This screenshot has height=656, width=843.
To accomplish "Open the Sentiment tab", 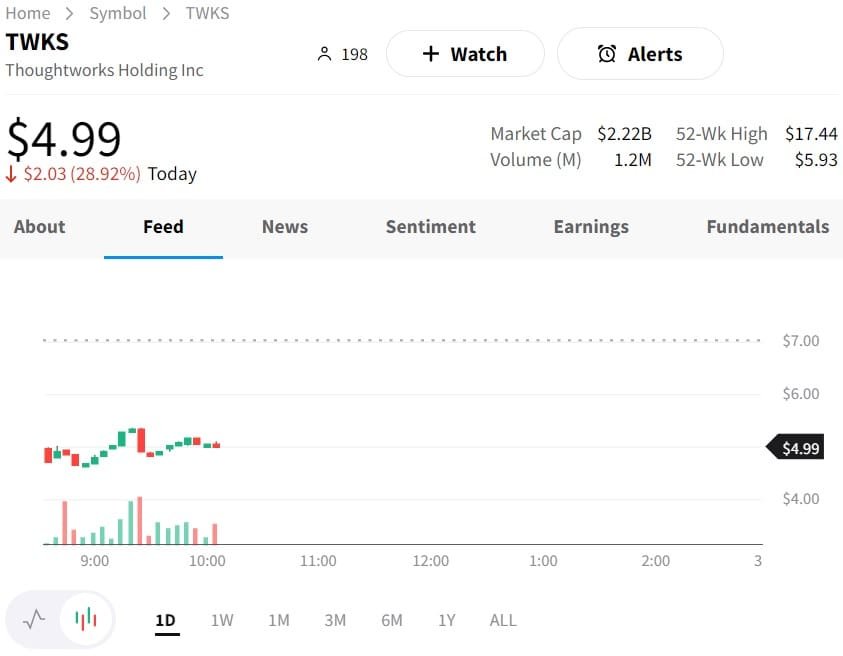I will click(431, 227).
